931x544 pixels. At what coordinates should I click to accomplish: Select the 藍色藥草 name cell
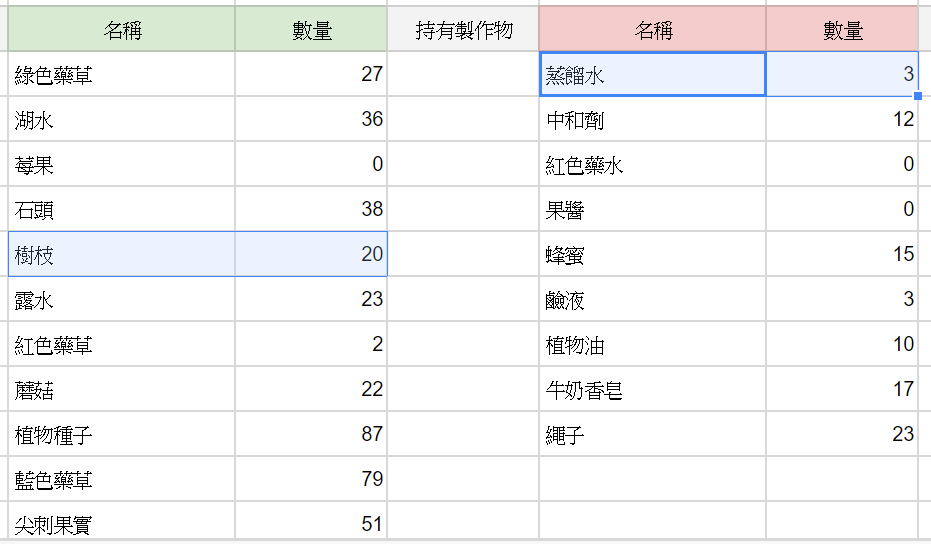[x=121, y=479]
